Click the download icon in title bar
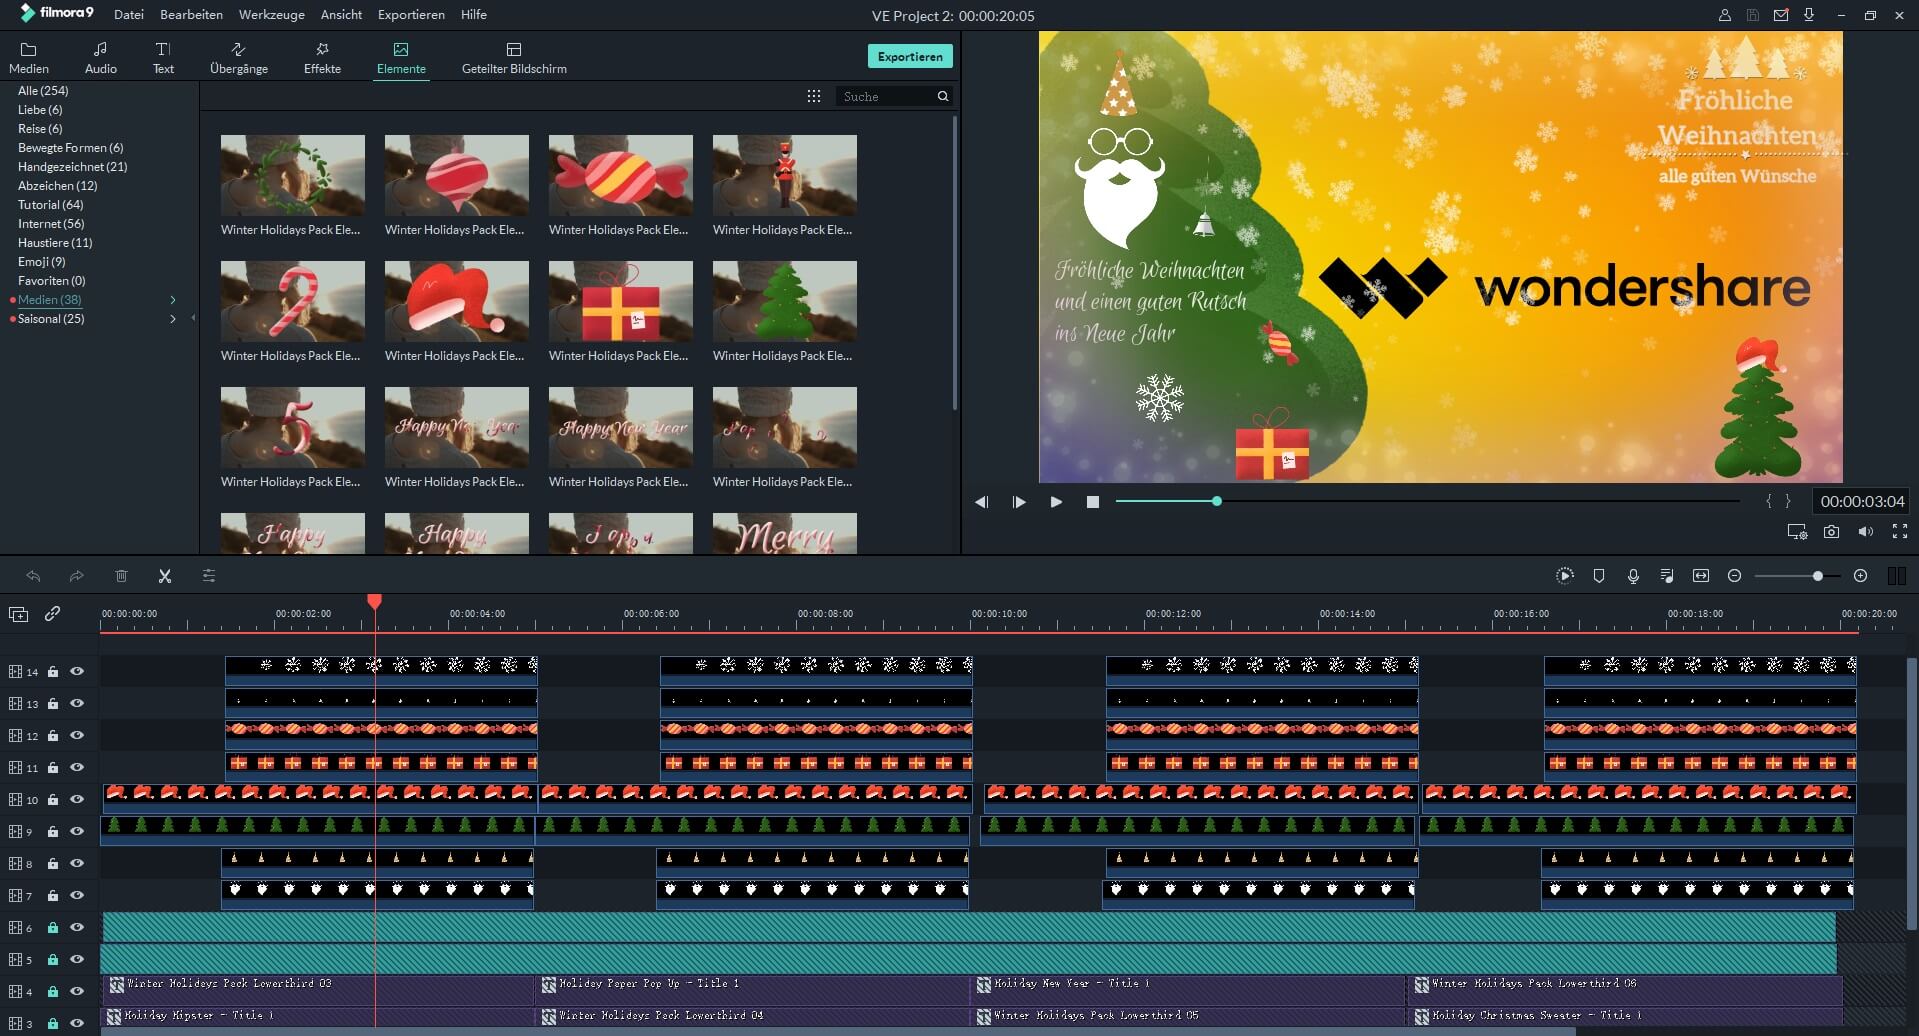Image resolution: width=1919 pixels, height=1036 pixels. pyautogui.click(x=1809, y=15)
